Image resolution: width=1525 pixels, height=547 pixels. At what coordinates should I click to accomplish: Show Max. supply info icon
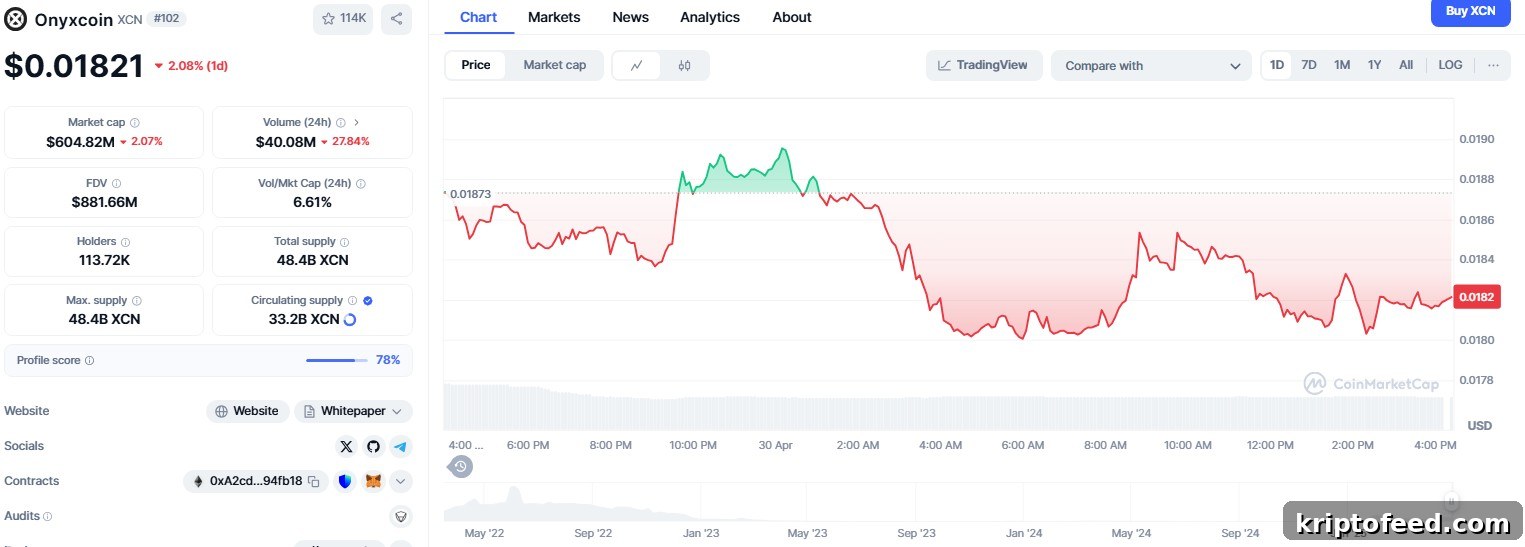[136, 300]
